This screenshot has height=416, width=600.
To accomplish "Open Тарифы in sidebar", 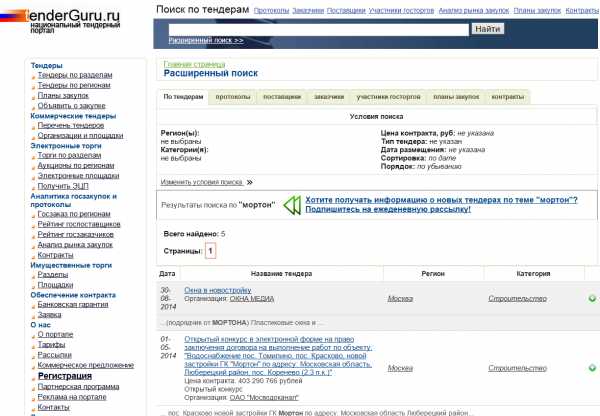I will (x=51, y=345).
